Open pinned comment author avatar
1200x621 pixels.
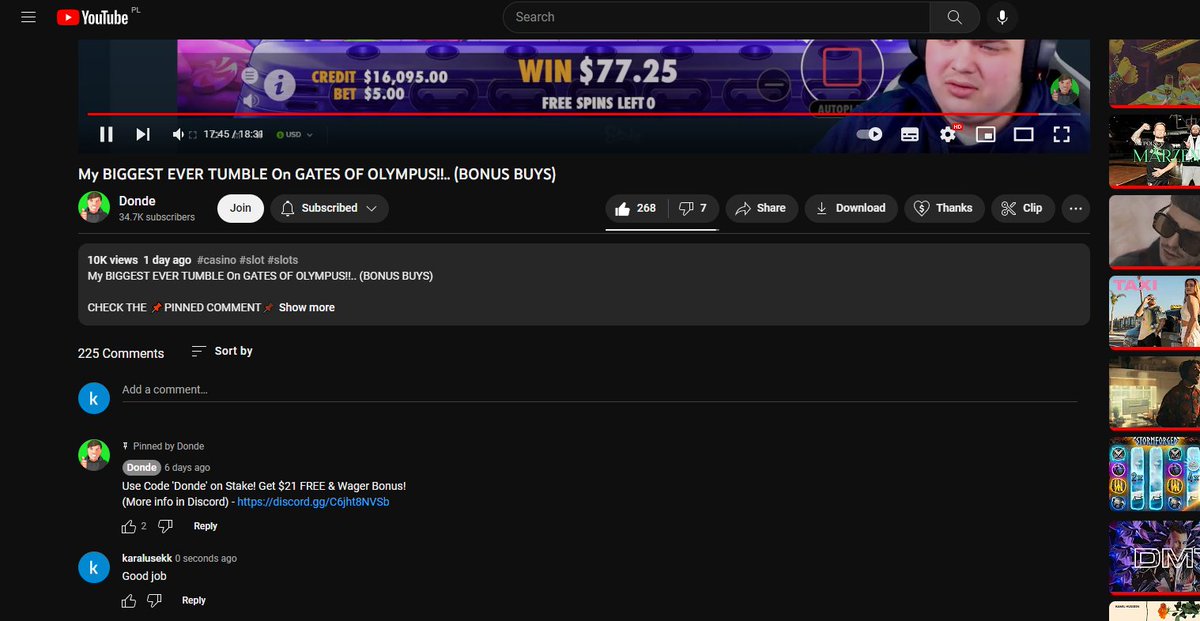click(94, 455)
